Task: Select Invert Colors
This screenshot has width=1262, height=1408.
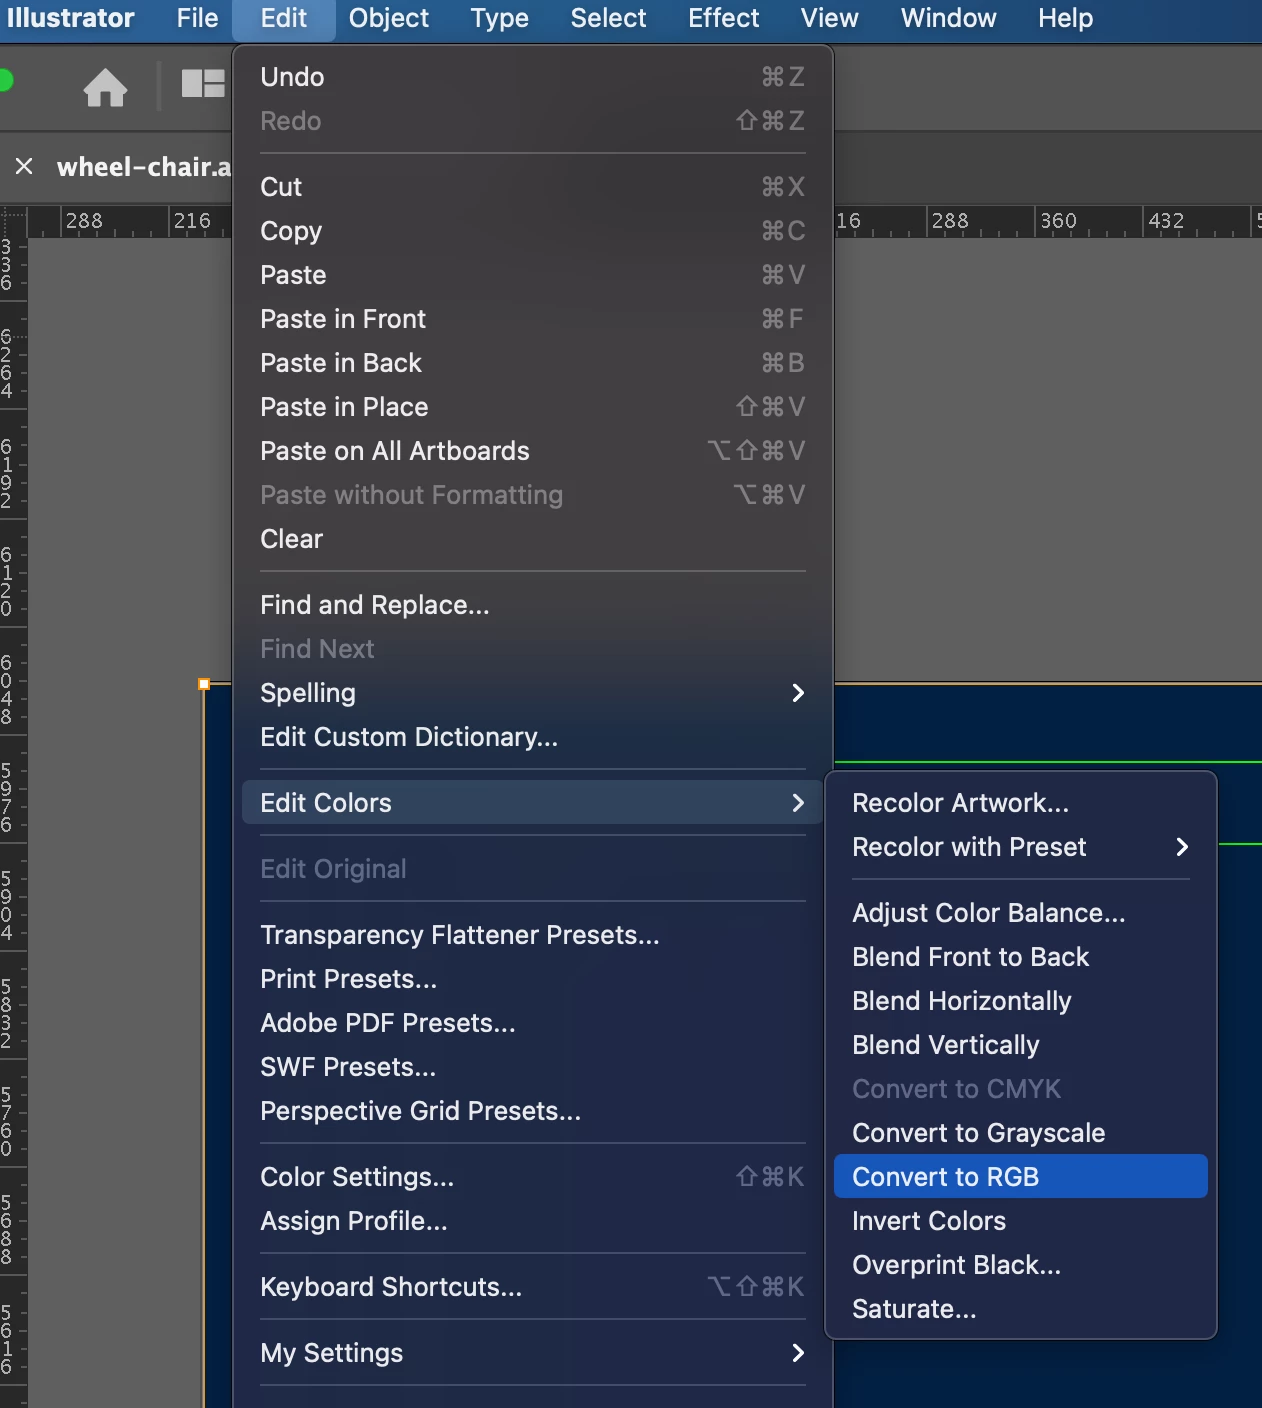Action: coord(1021,1221)
